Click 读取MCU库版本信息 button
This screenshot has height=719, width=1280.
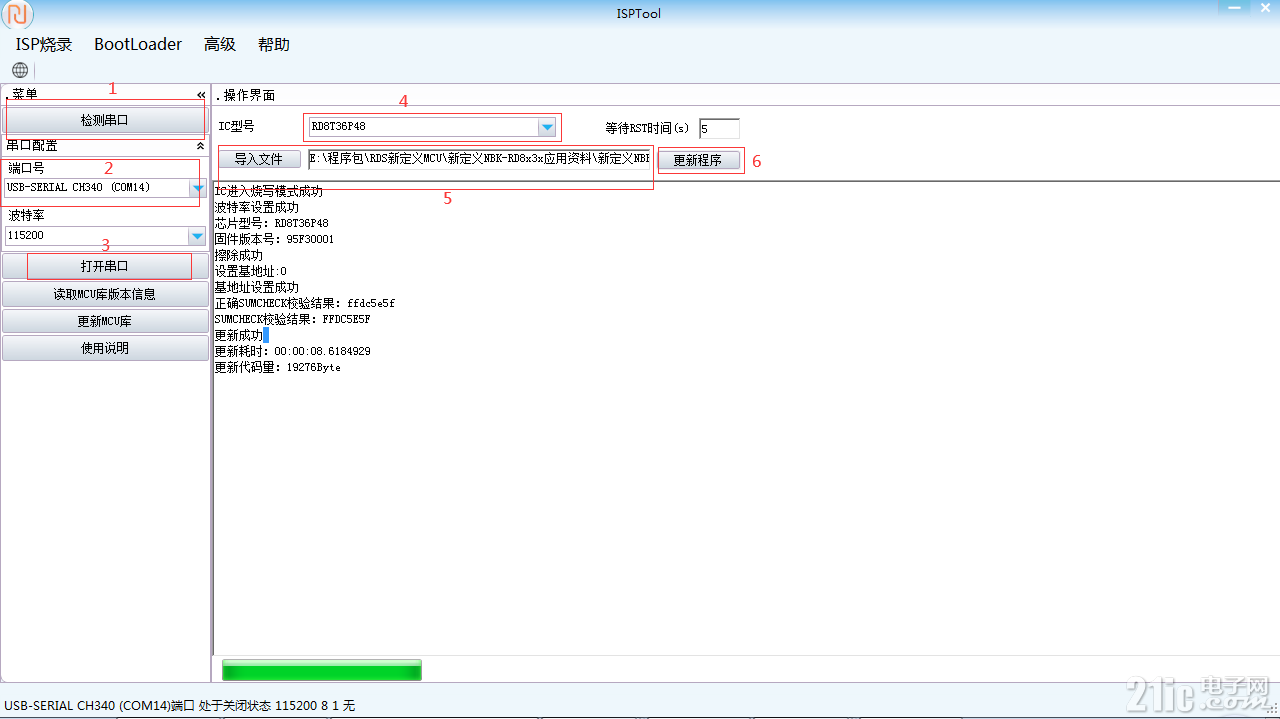coord(105,294)
